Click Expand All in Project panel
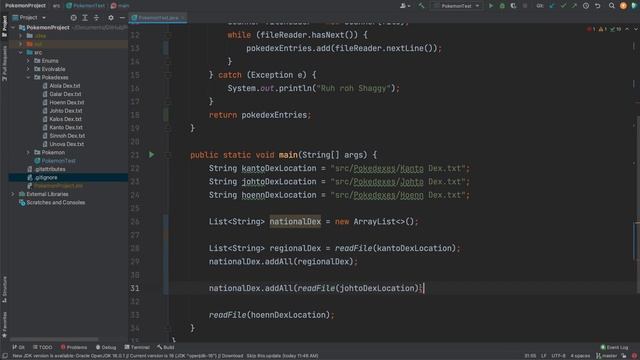 pyautogui.click(x=85, y=18)
